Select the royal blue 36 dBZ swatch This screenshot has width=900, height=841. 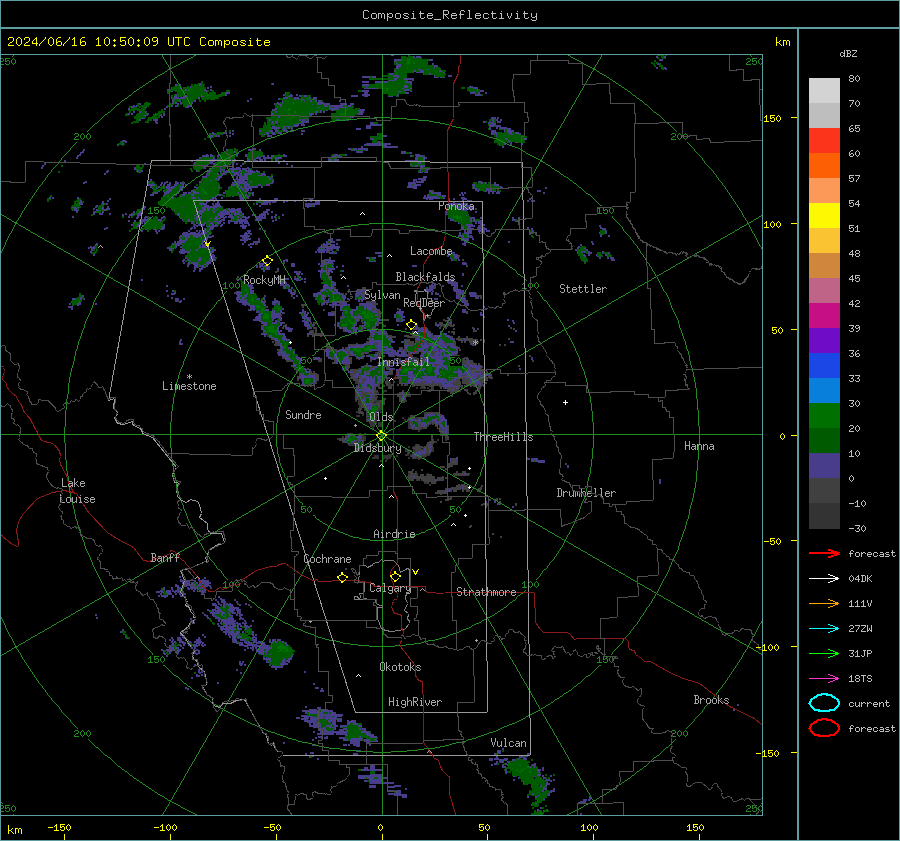click(x=824, y=365)
